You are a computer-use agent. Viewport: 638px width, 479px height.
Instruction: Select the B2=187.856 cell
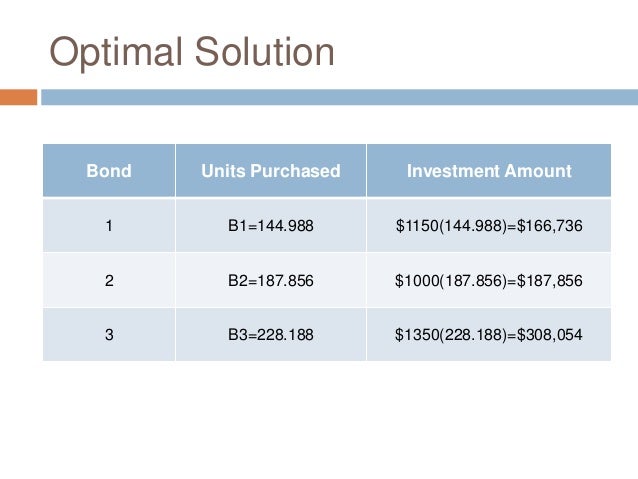tap(271, 280)
